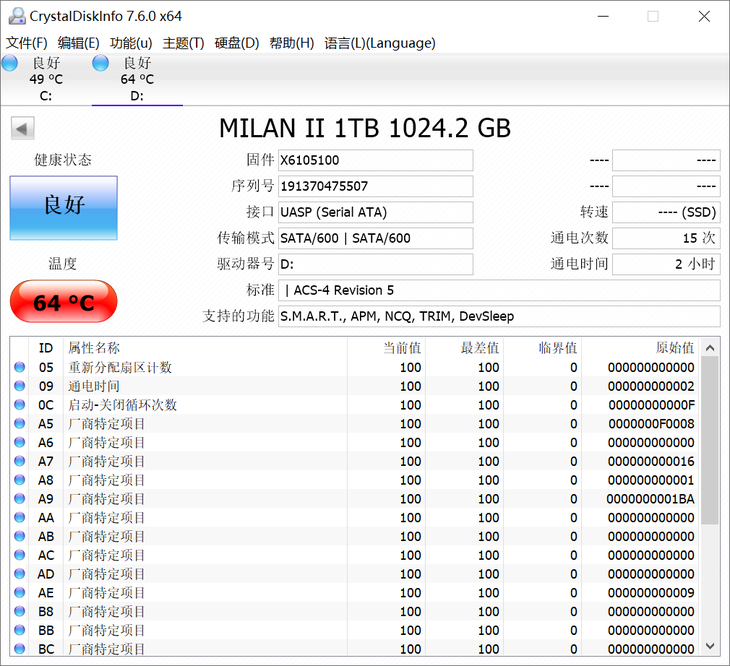This screenshot has width=730, height=666.
Task: Minimize the CrystalDiskInfo window
Action: coord(603,16)
